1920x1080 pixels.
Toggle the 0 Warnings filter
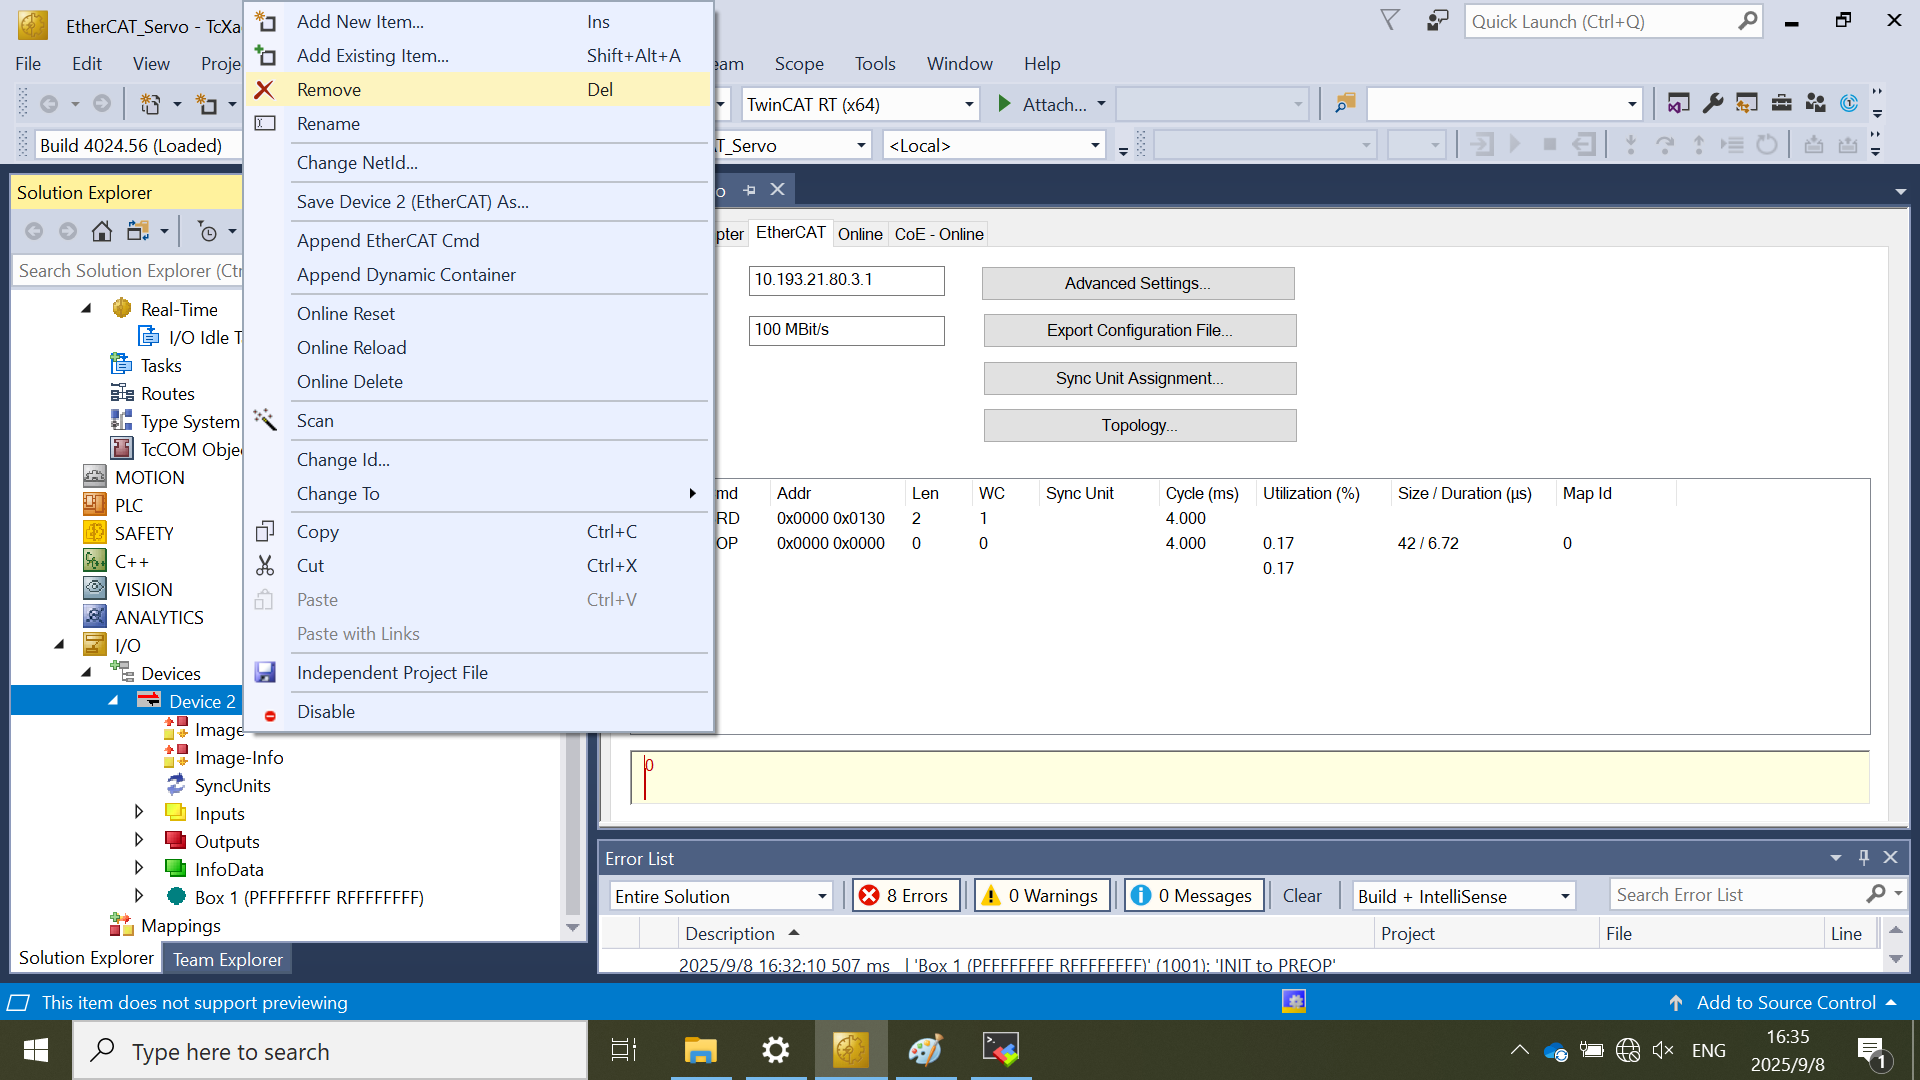[1041, 896]
